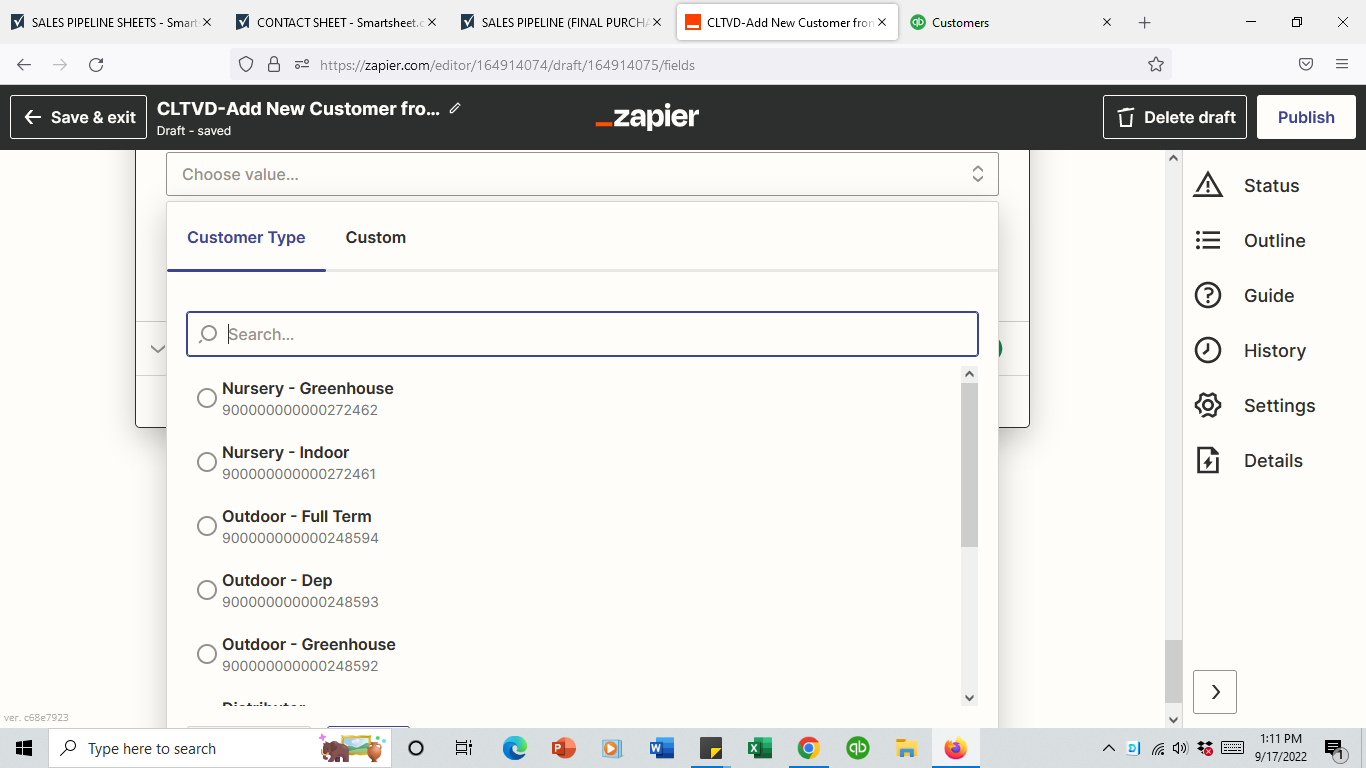This screenshot has width=1366, height=768.
Task: Show hidden system tray icons
Action: 1108,748
